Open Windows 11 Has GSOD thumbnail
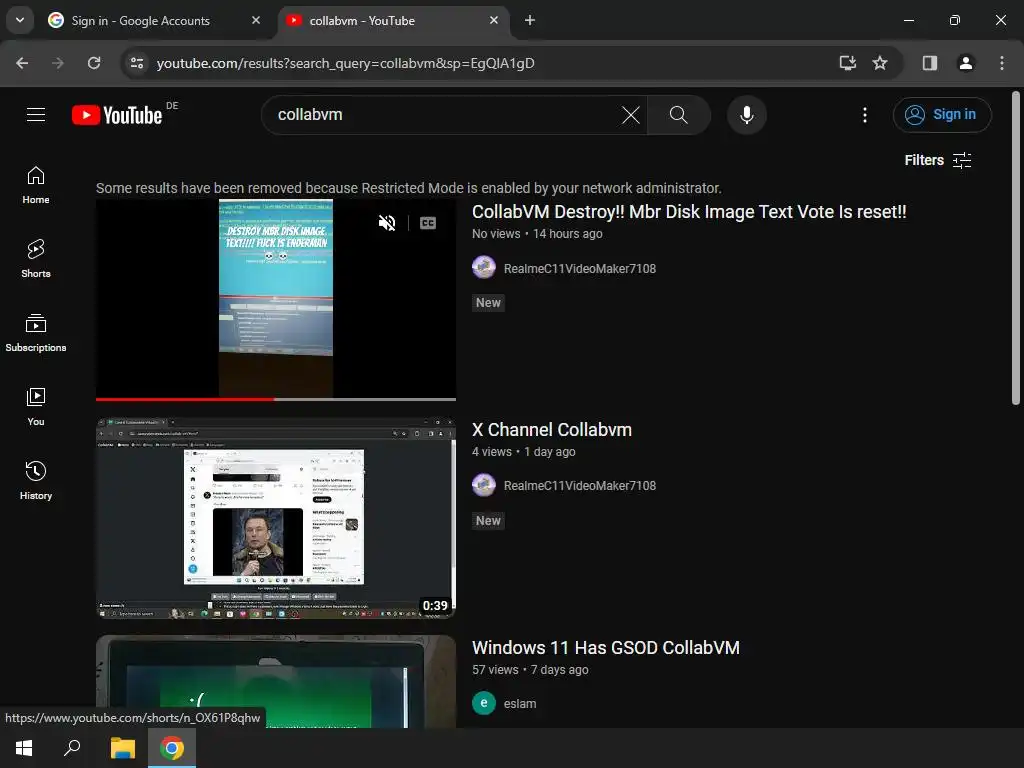 (276, 681)
